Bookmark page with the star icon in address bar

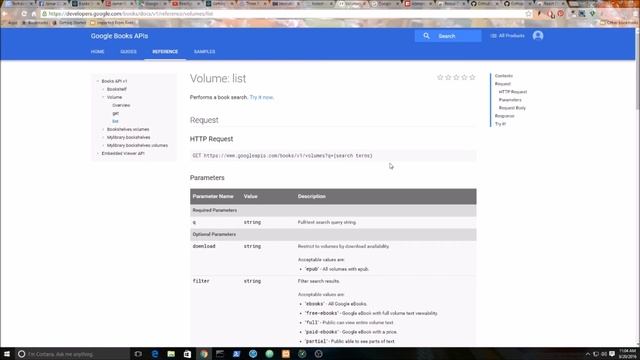pos(529,14)
